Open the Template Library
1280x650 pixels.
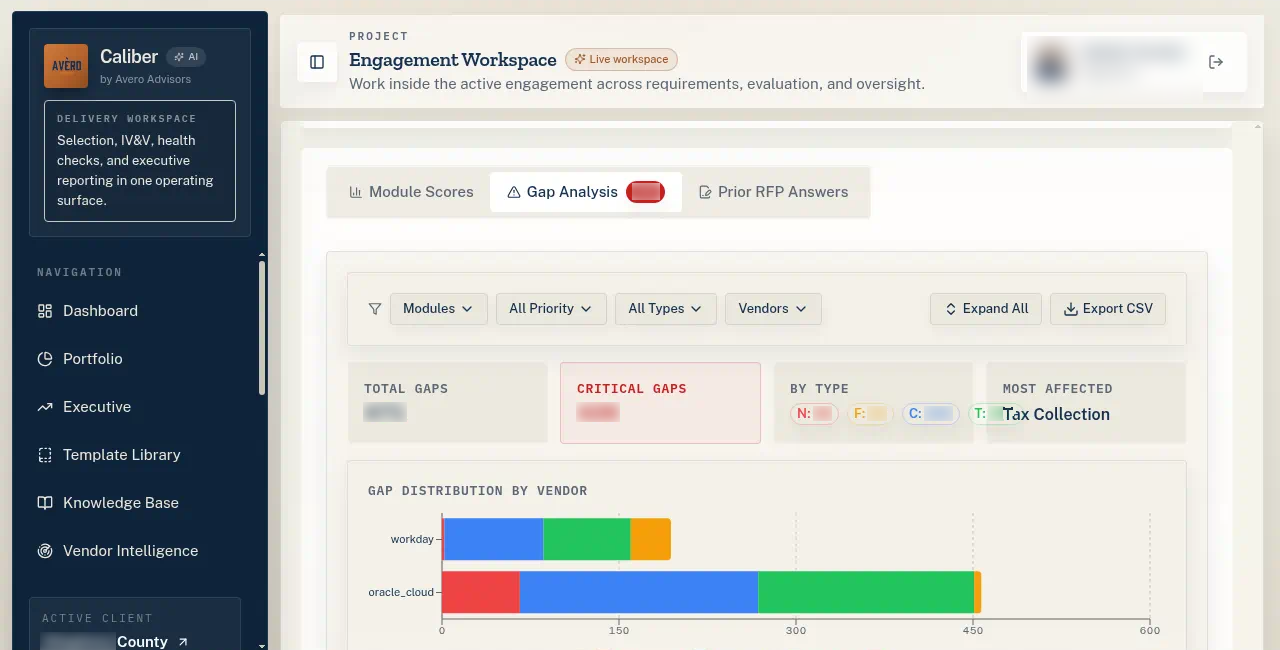pos(139,455)
